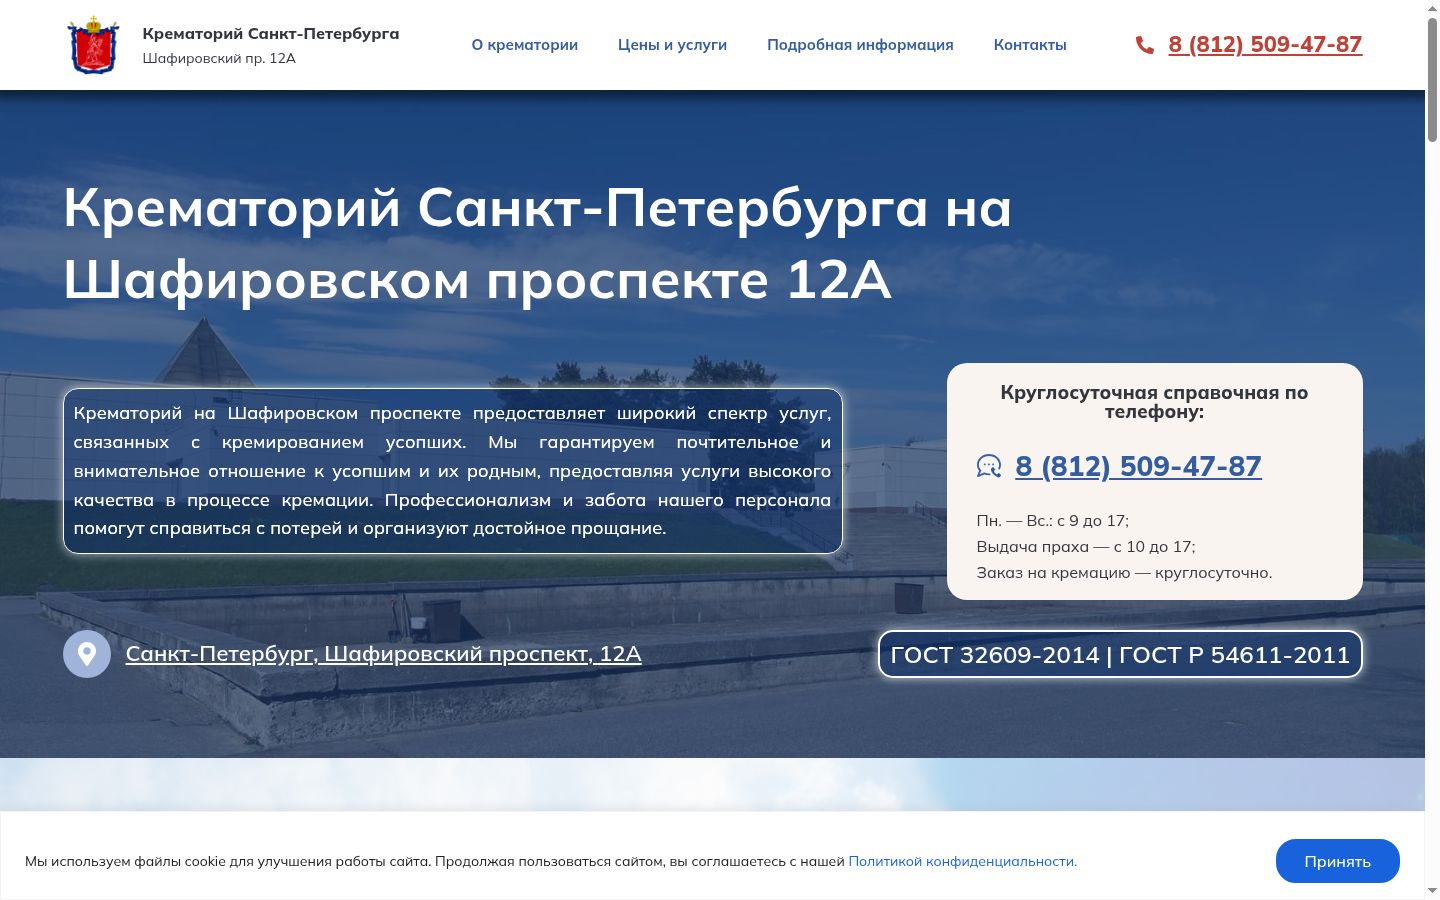Click the text Заказ на кремацию — круглосуточно

coord(1124,573)
